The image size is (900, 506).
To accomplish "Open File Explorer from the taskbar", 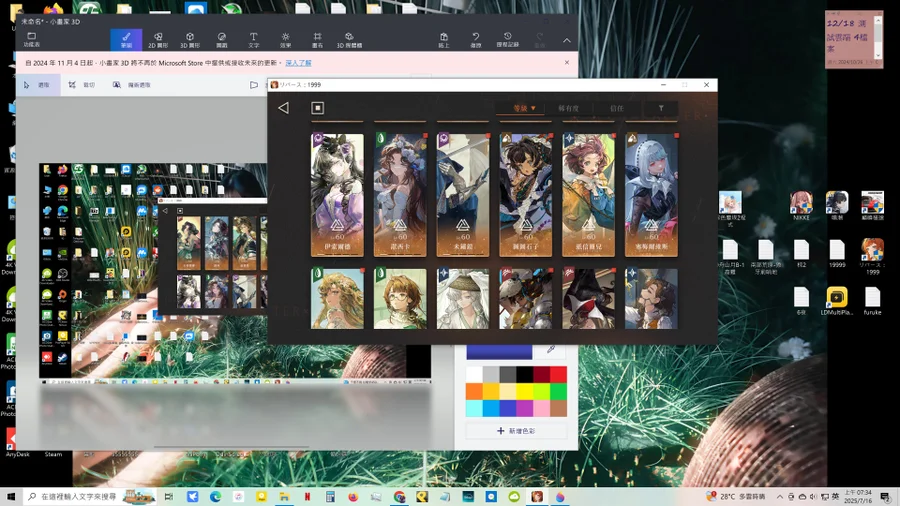I will pos(284,497).
